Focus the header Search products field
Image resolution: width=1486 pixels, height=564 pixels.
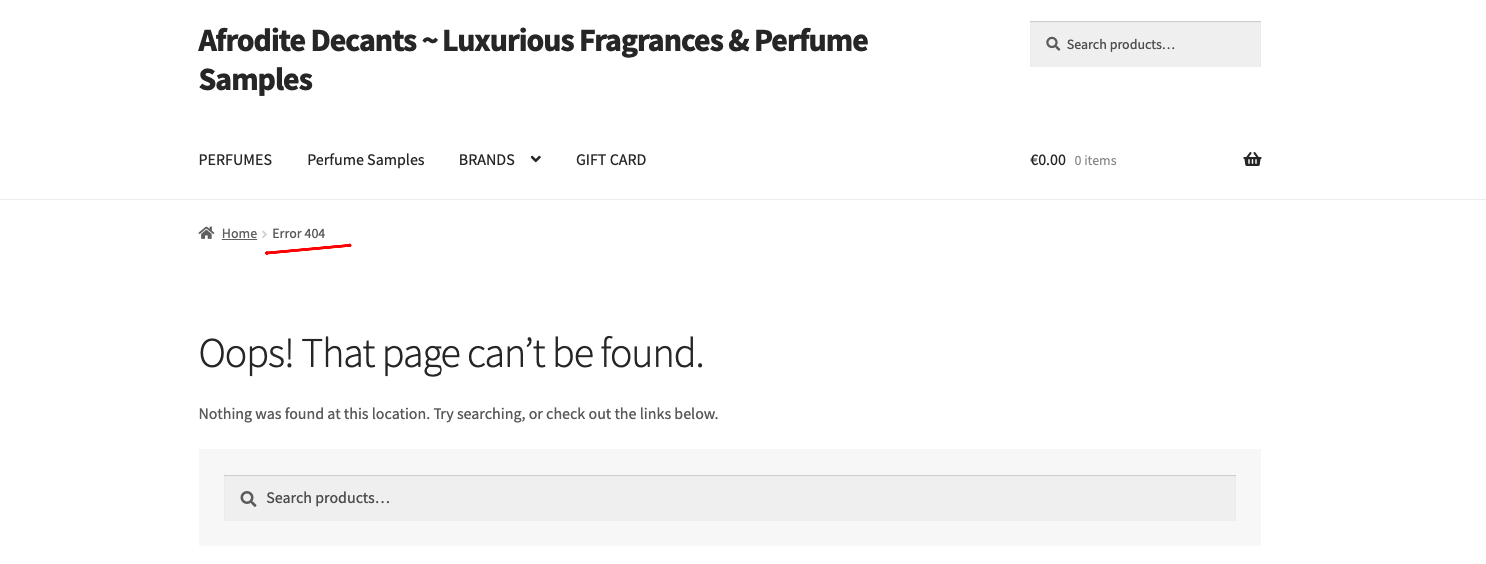1145,44
